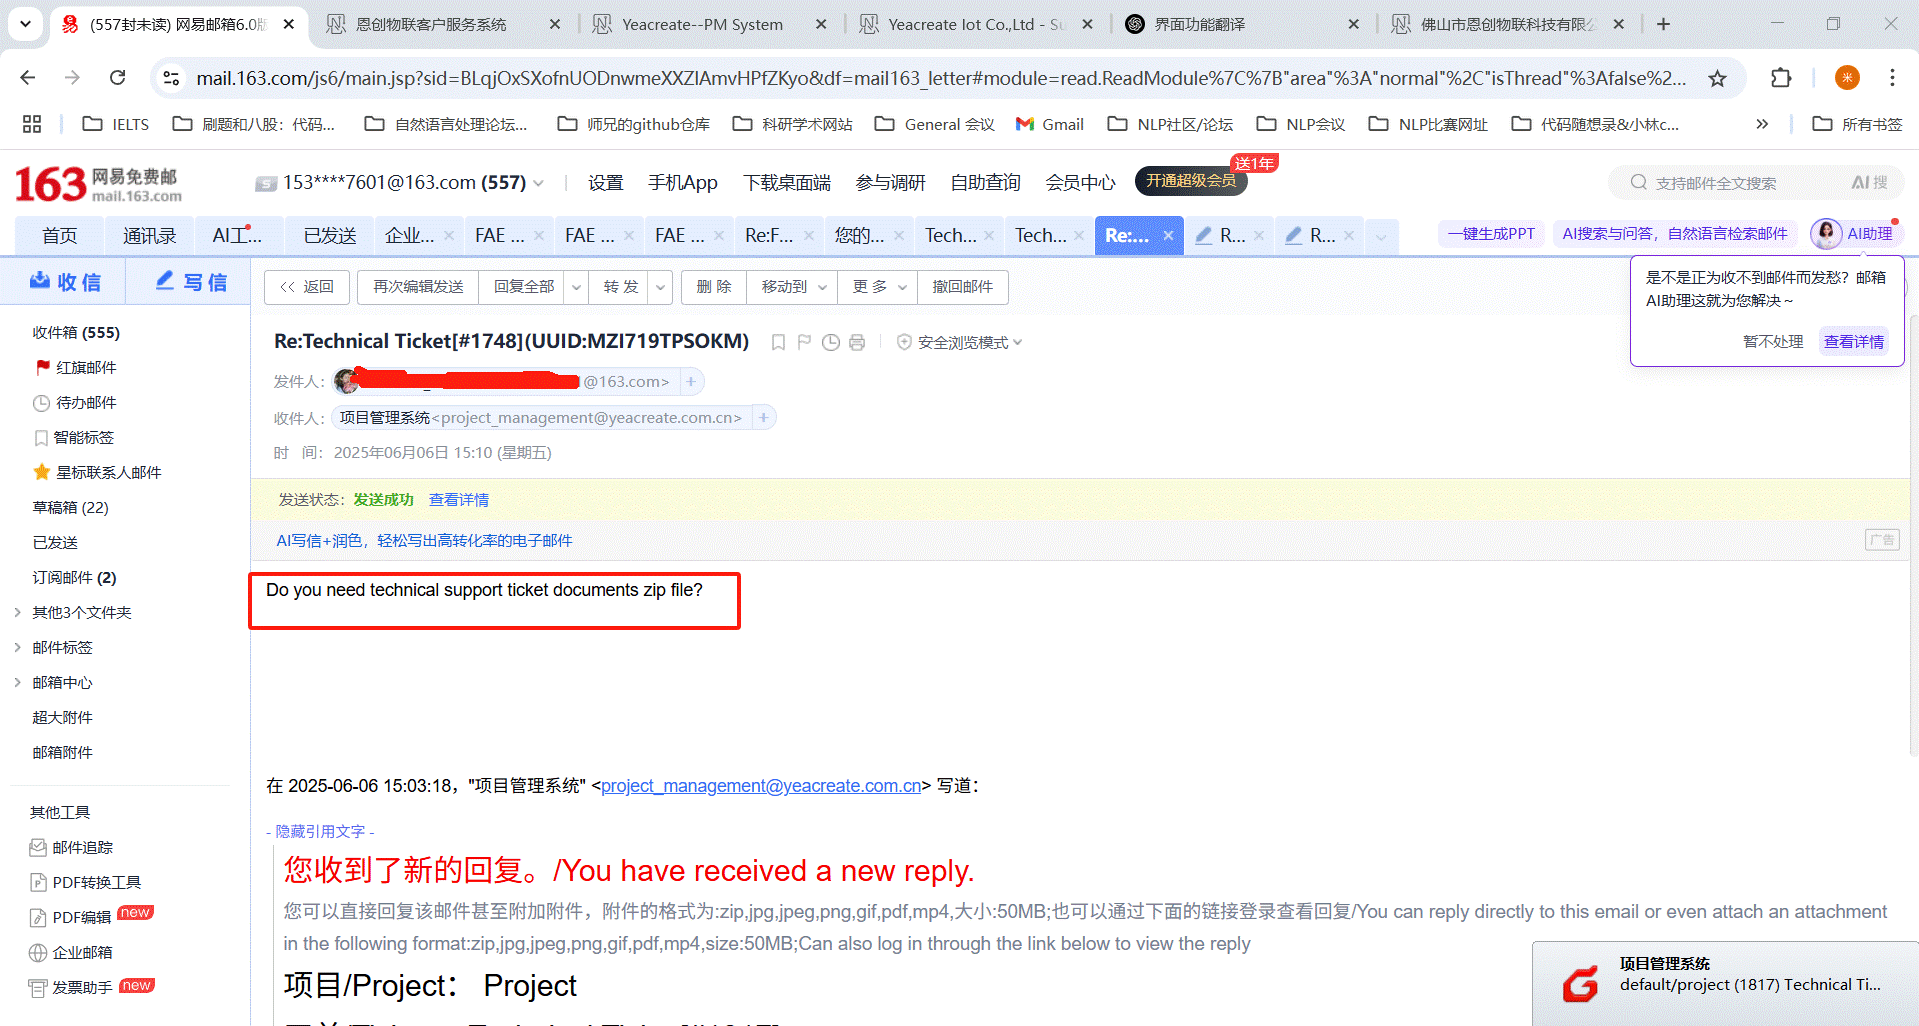
Task: Open the 设置 menu in the header
Action: (605, 183)
